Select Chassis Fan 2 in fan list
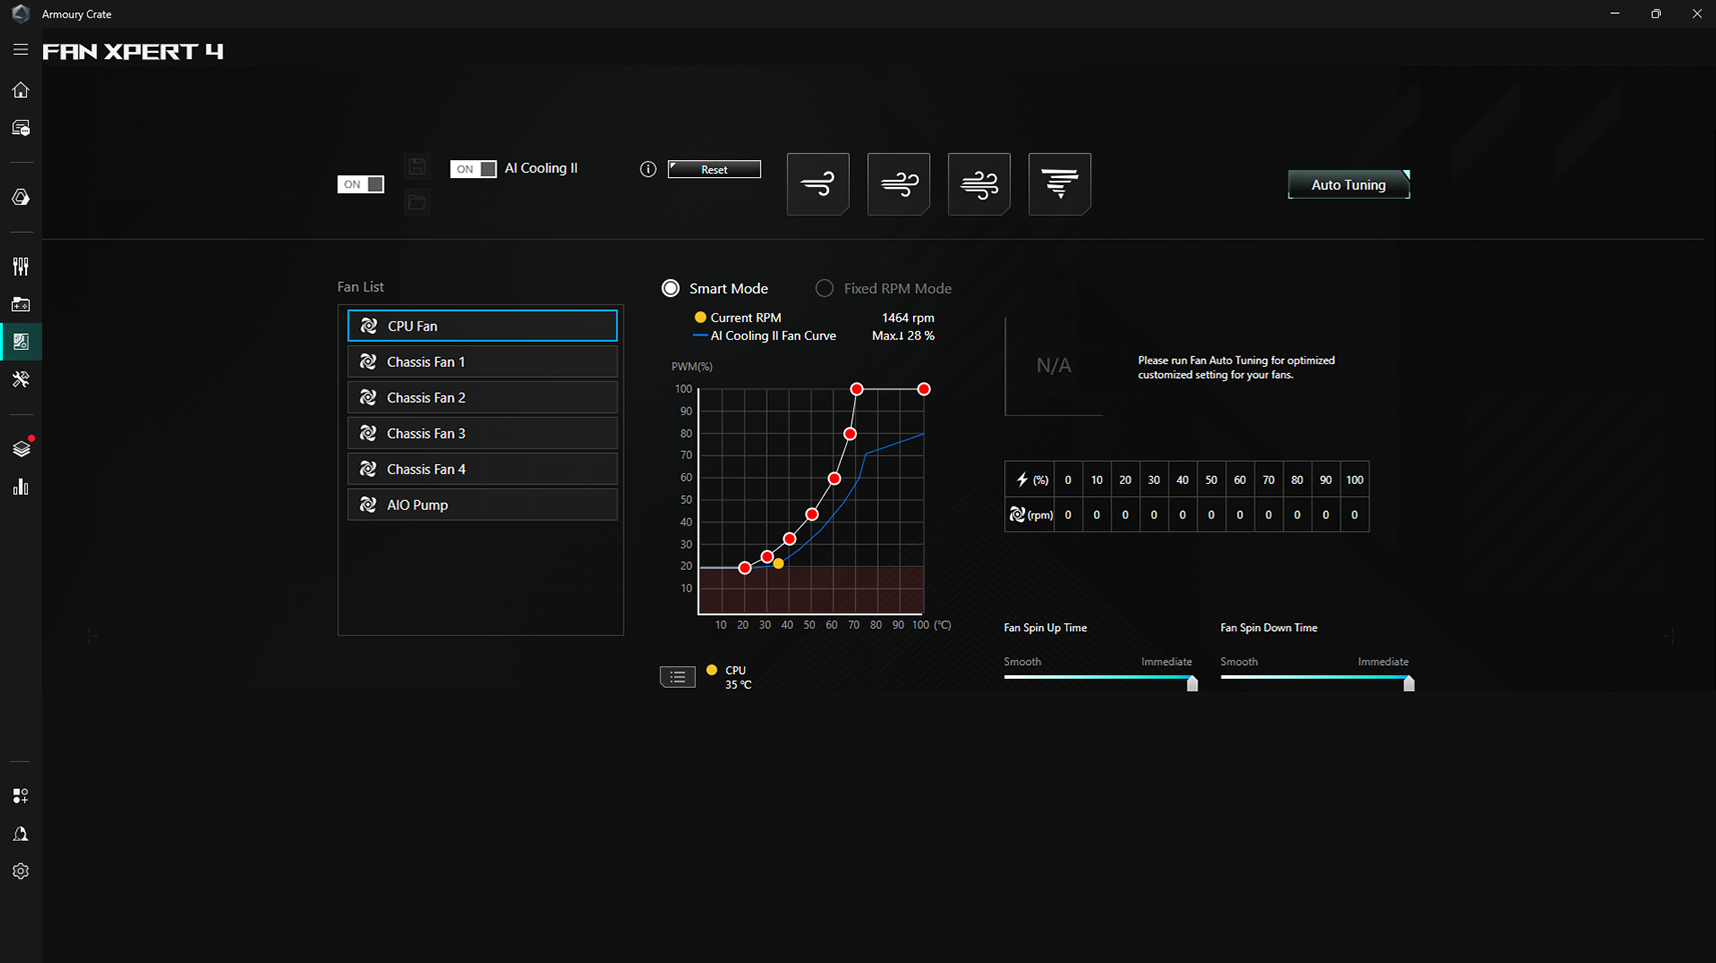1716x963 pixels. click(482, 398)
